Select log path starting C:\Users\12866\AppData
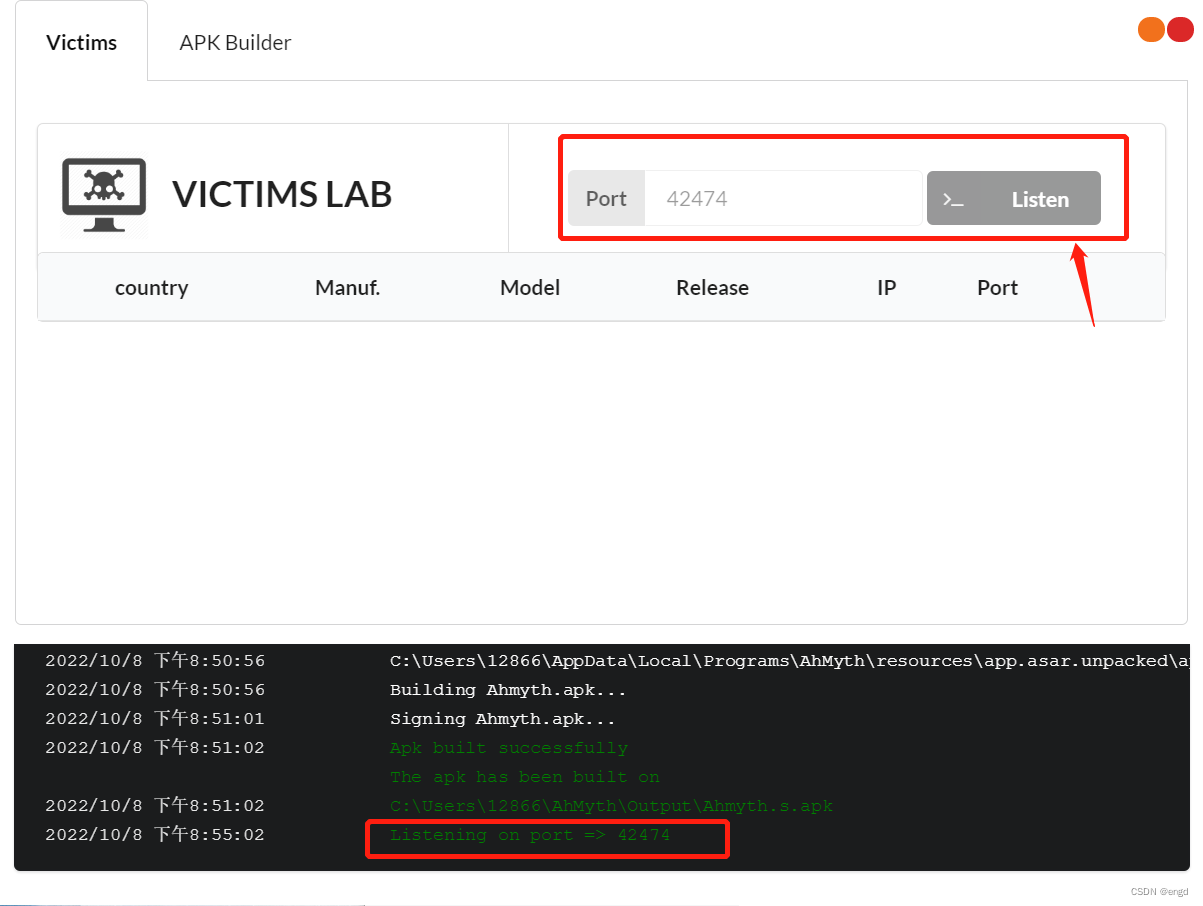This screenshot has height=906, width=1203. [x=789, y=661]
